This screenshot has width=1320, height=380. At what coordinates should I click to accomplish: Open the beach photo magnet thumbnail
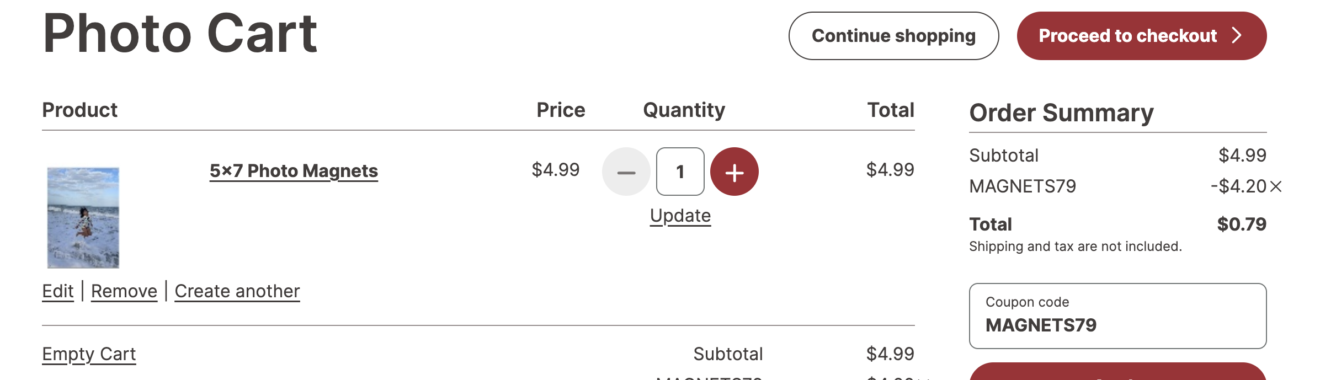coord(83,218)
